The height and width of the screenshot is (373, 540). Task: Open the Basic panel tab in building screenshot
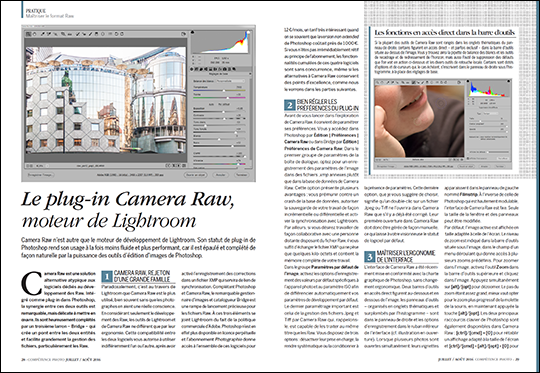191,69
